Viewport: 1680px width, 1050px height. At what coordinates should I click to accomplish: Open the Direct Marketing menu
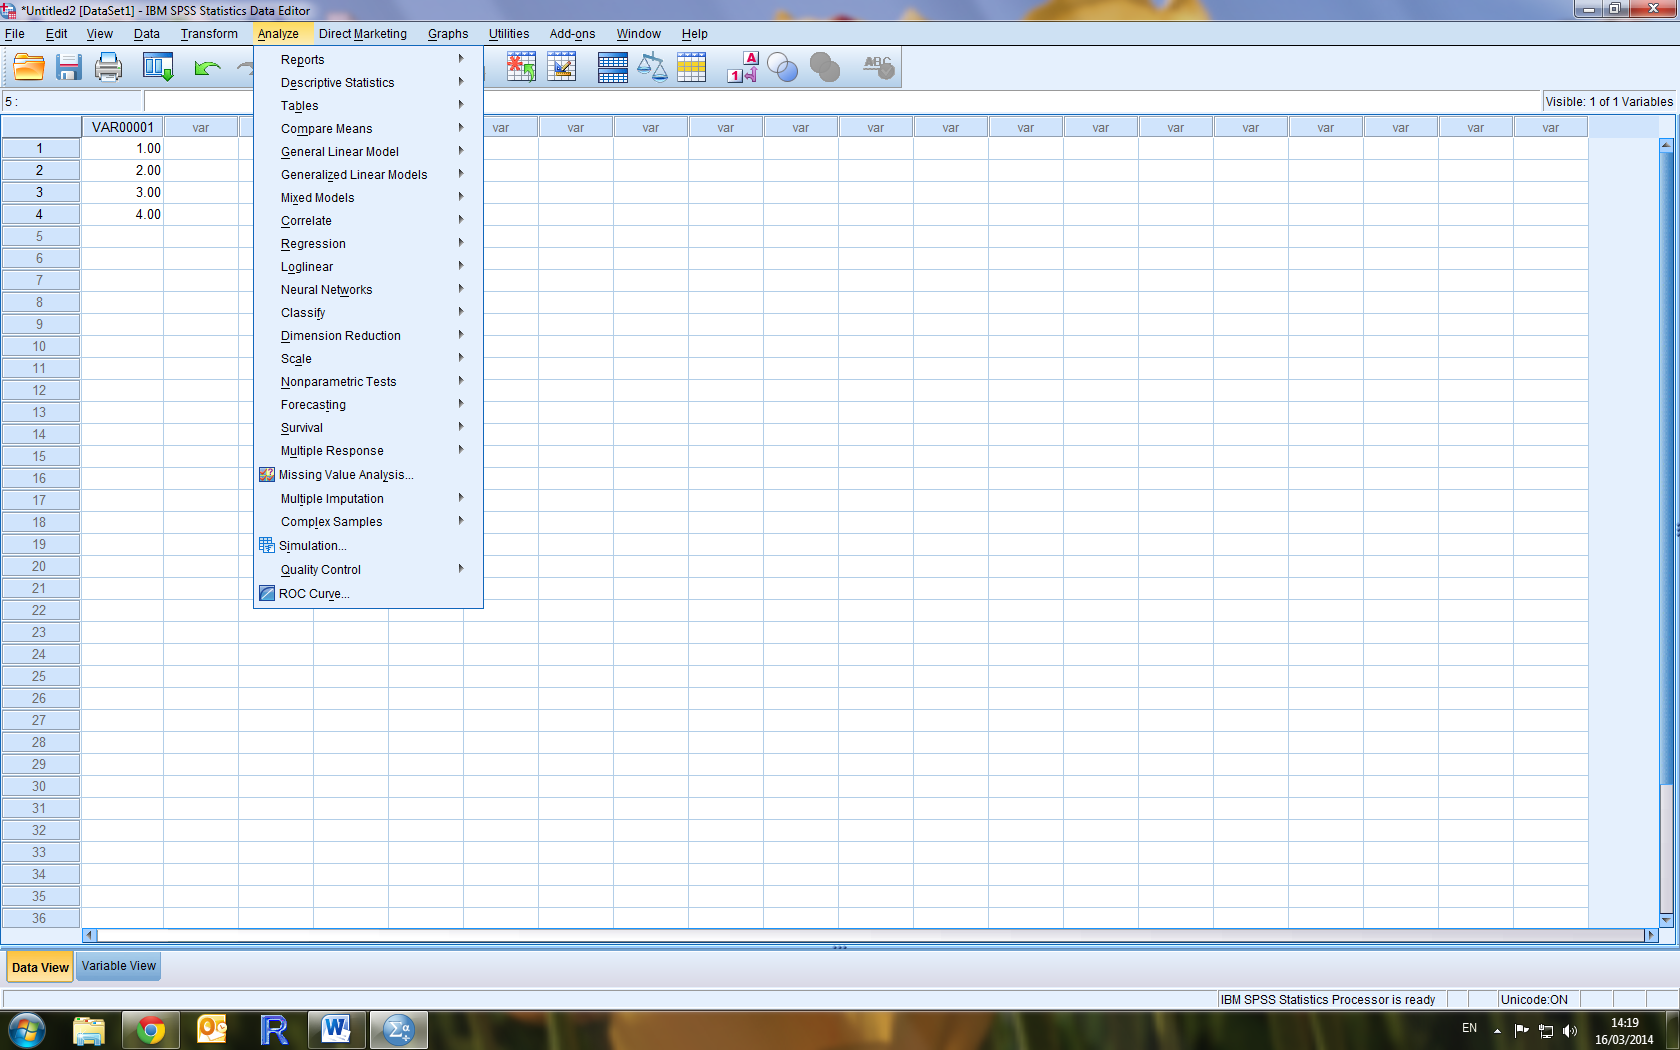point(363,34)
